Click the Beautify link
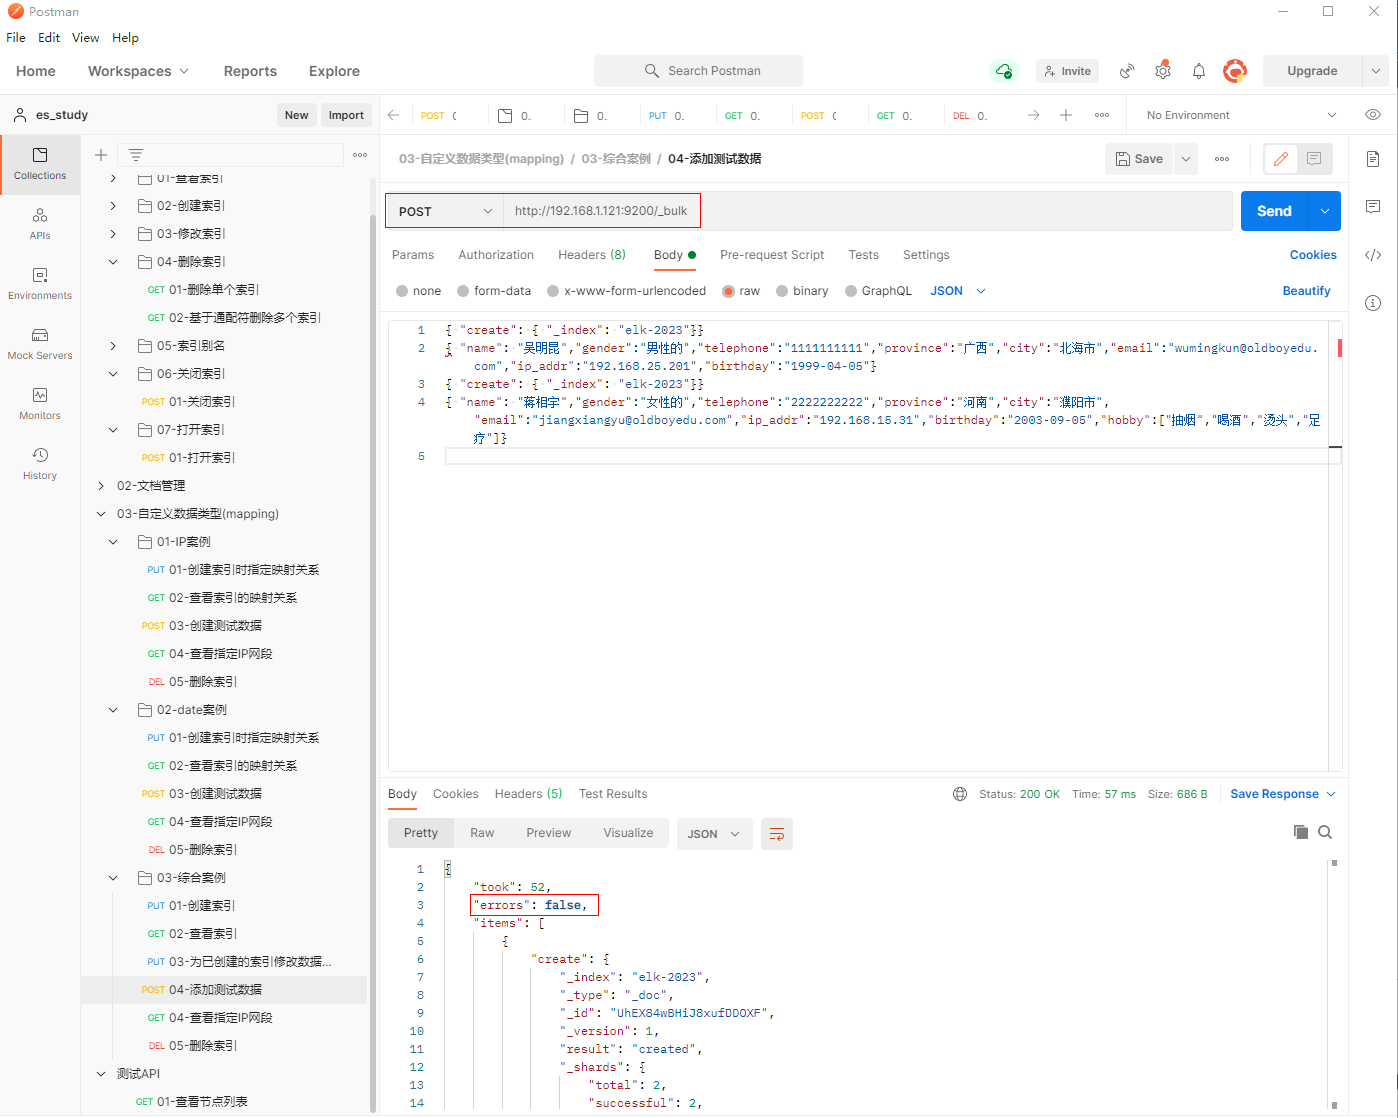1398x1118 pixels. pos(1306,291)
